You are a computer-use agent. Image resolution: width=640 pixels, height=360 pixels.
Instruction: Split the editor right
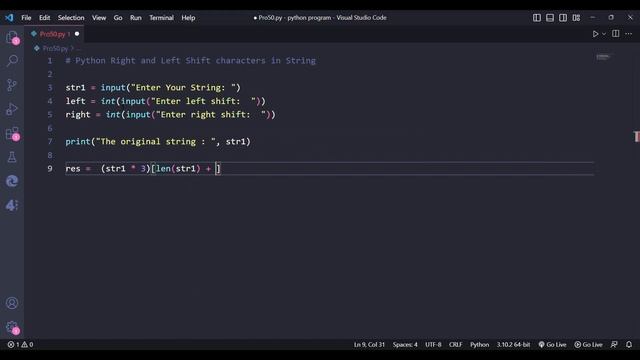click(616, 33)
